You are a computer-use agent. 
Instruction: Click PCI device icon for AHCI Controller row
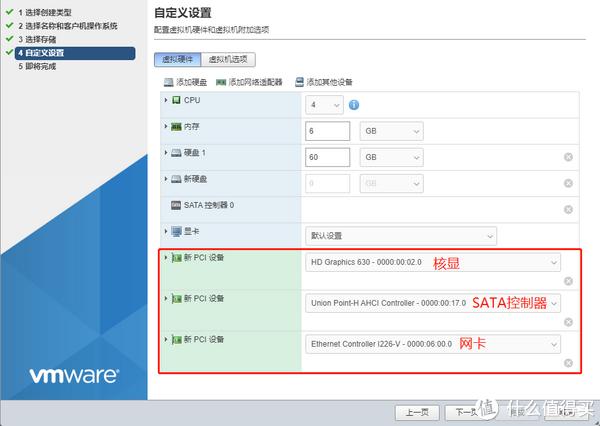(x=177, y=299)
